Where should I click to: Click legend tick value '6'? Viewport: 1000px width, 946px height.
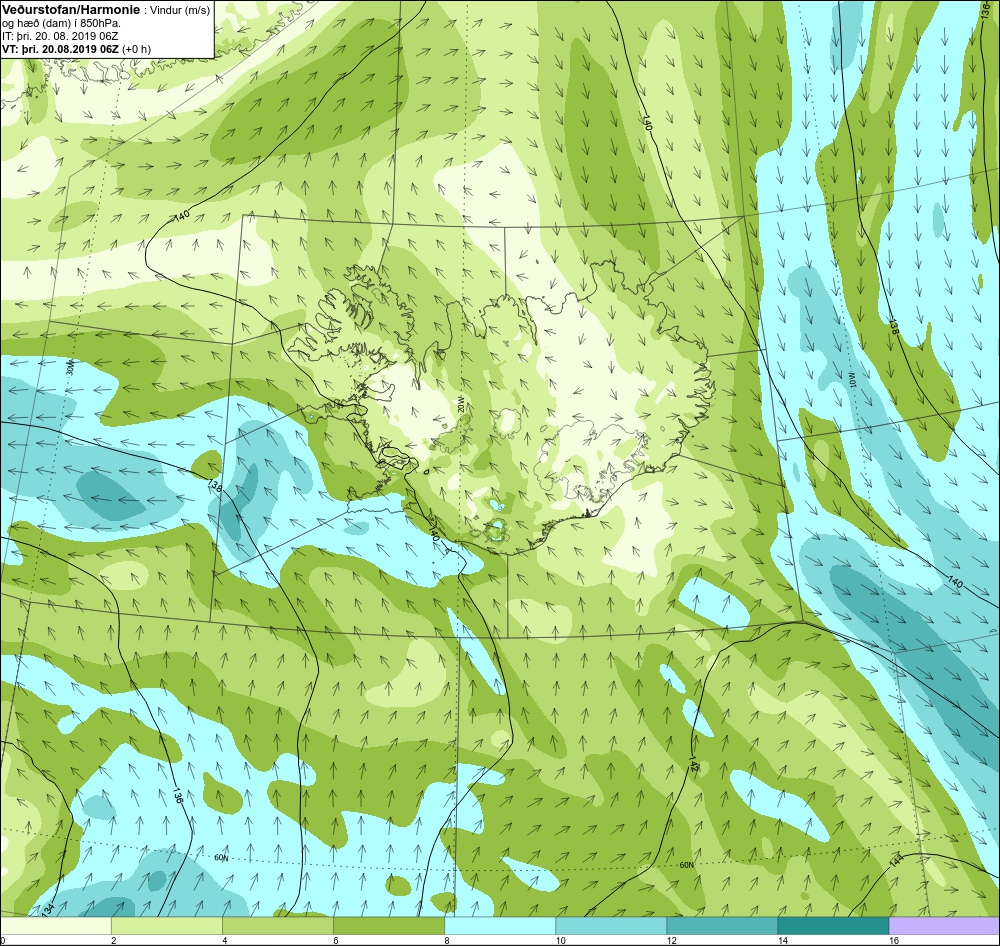[x=335, y=940]
